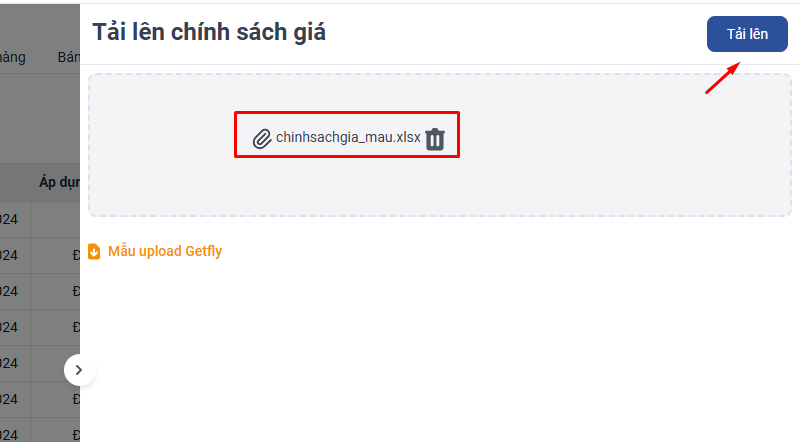This screenshot has width=799, height=442.
Task: Click the blue Tải lên button
Action: point(747,34)
